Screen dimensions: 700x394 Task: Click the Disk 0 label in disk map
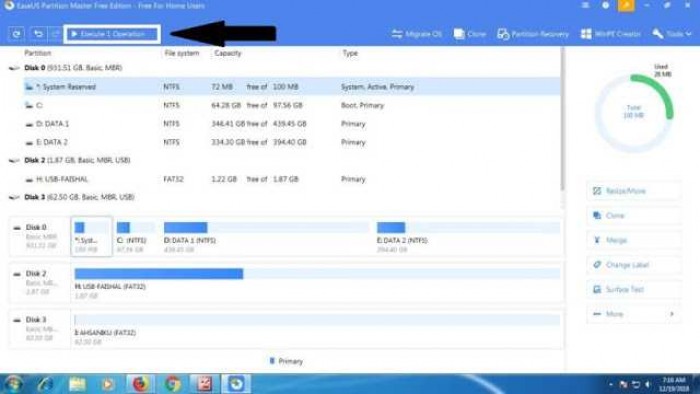(36, 227)
